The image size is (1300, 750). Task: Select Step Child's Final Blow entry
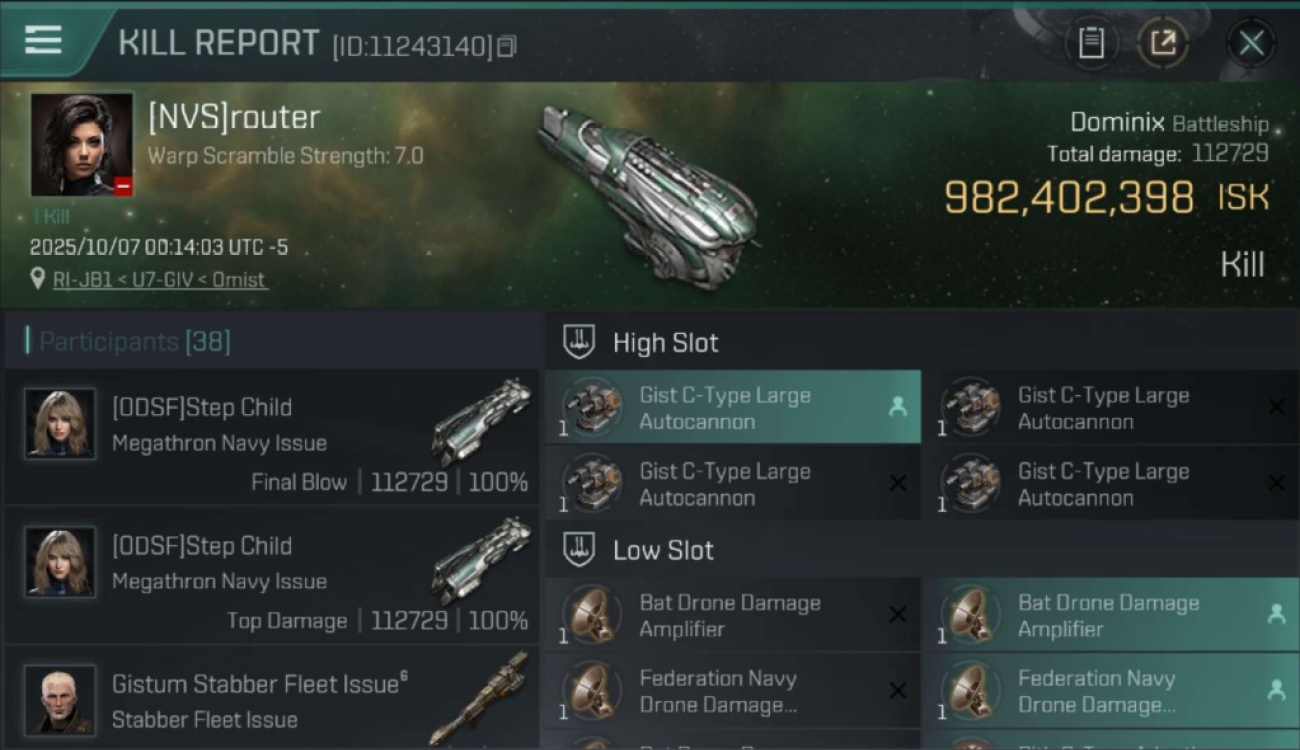(272, 439)
